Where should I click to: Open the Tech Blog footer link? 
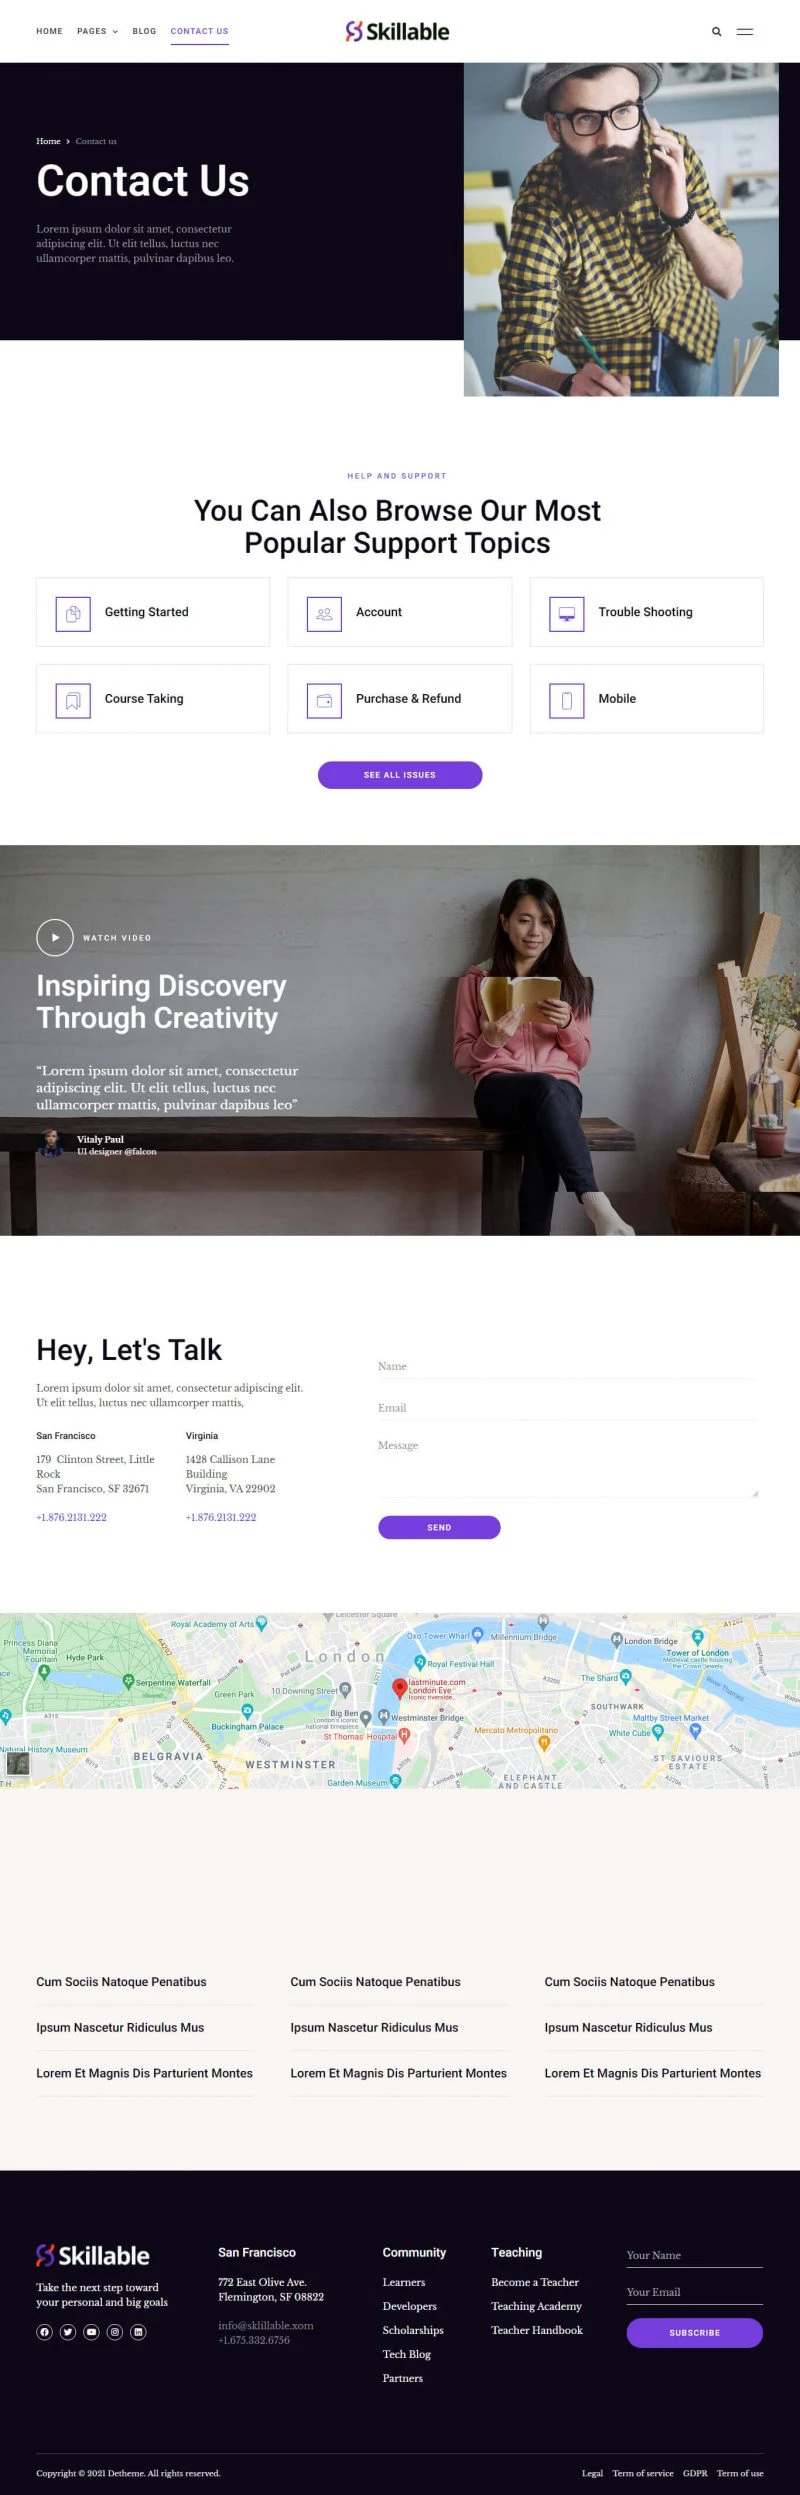tap(407, 2355)
